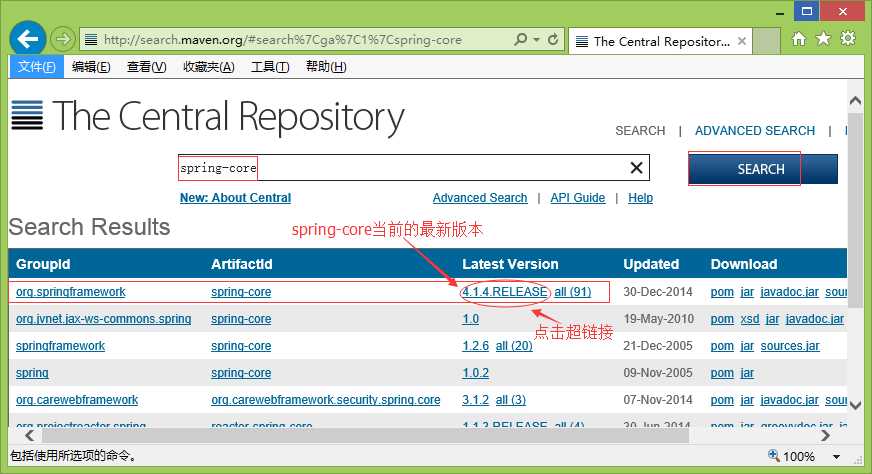Open the zoom level dropdown arrow
Viewport: 872px width, 474px height.
pos(836,457)
